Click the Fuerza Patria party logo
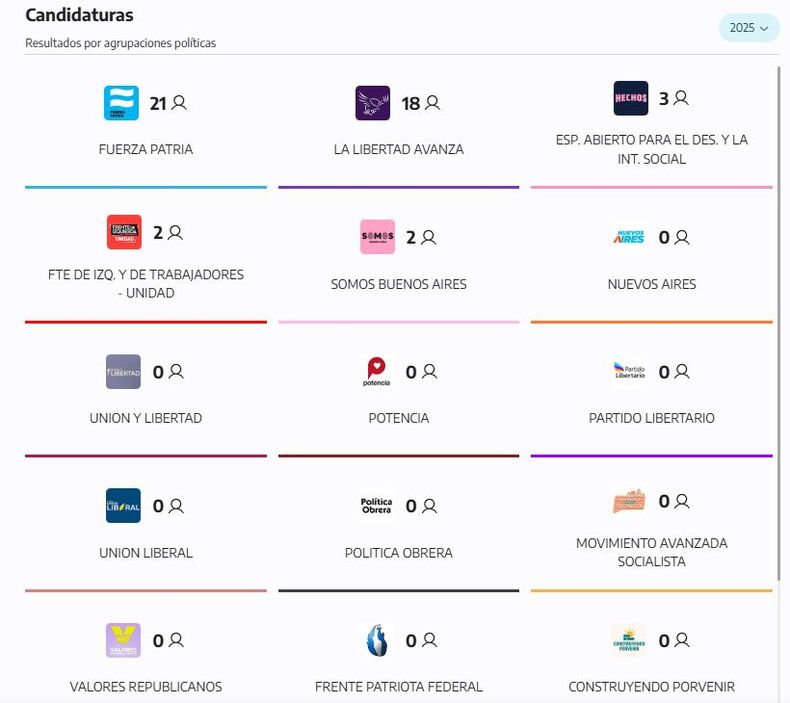Image resolution: width=790 pixels, height=703 pixels. (x=121, y=103)
